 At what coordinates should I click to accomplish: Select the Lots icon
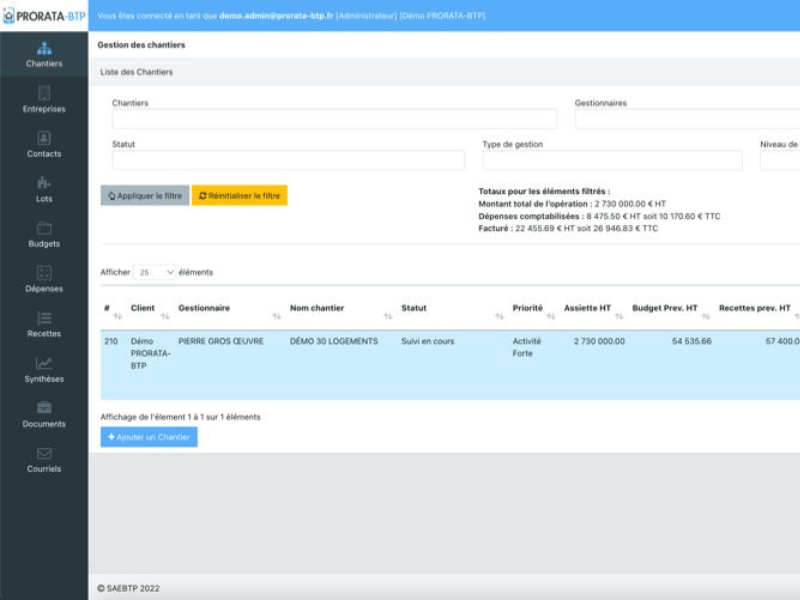click(44, 183)
